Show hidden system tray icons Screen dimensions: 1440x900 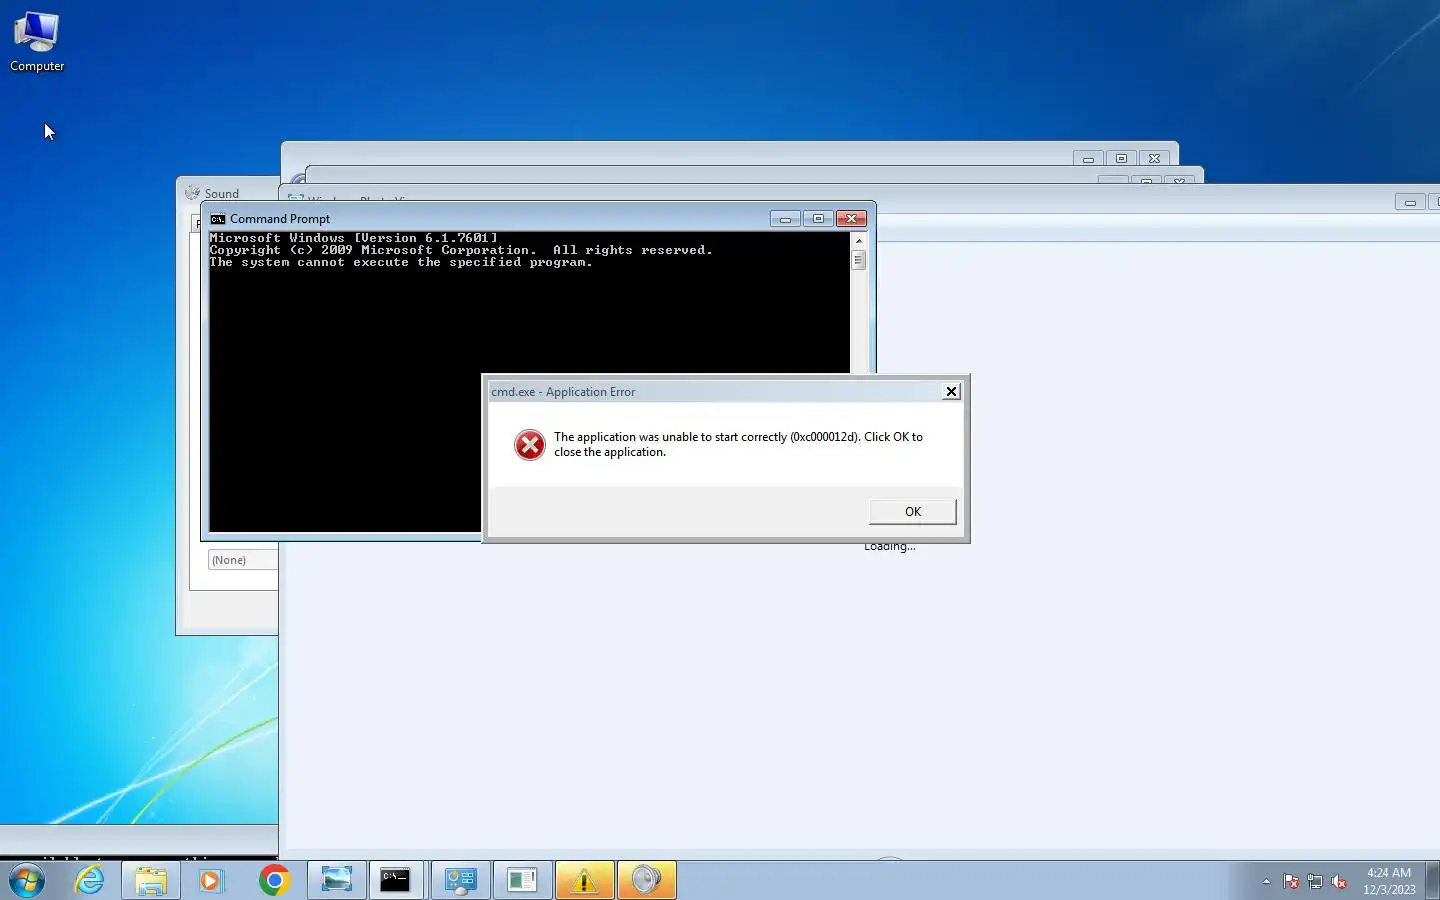pyautogui.click(x=1266, y=881)
